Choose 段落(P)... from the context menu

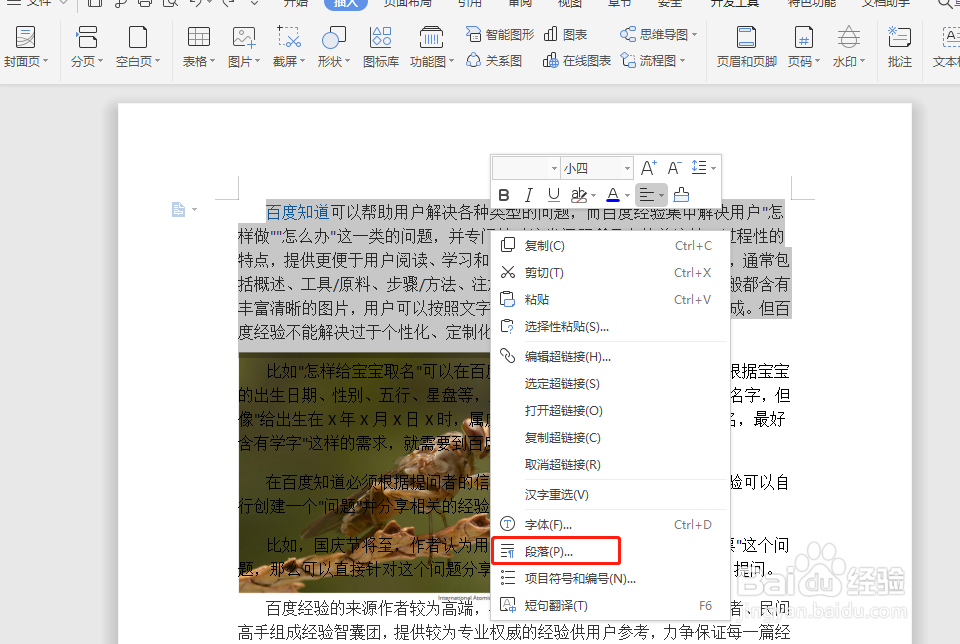click(x=610, y=552)
